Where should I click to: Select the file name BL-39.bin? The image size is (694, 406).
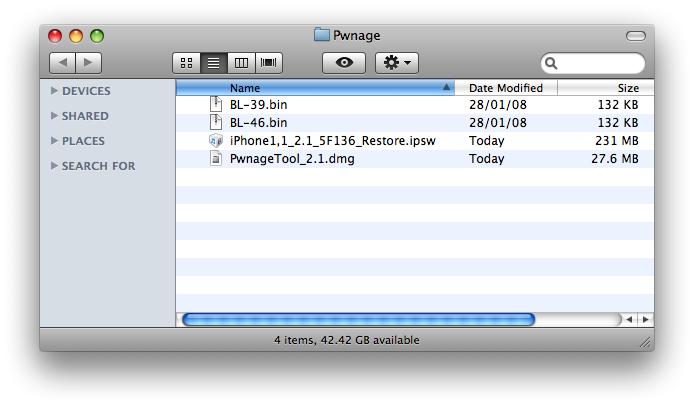[x=258, y=104]
